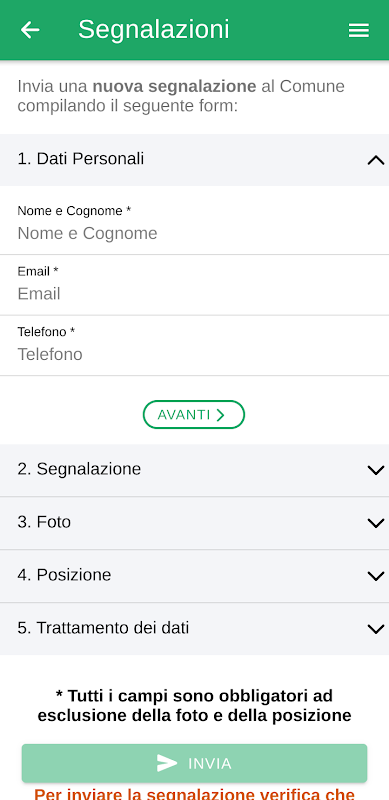Open the 2. Segnalazione section header
Screen dimensions: 389x800
point(194,470)
